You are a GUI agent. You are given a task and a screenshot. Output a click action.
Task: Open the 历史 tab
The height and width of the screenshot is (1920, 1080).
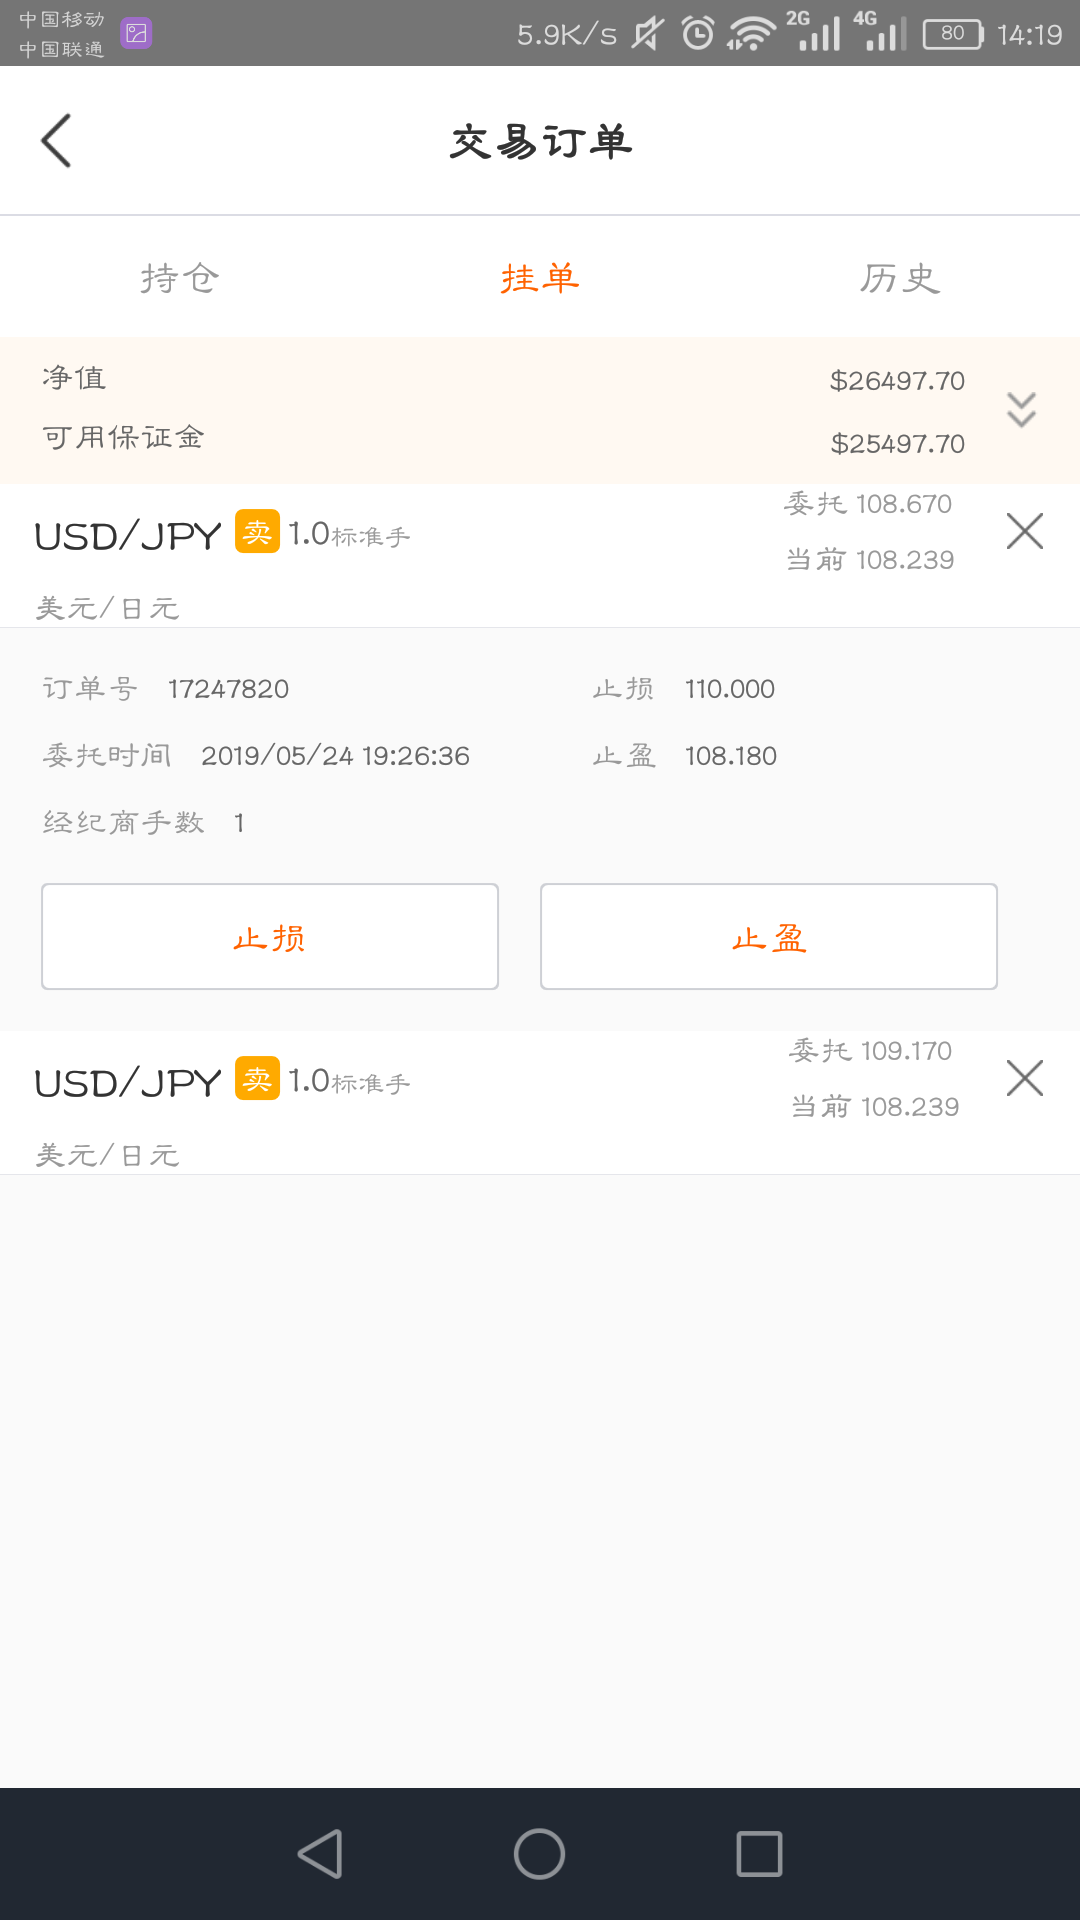900,278
